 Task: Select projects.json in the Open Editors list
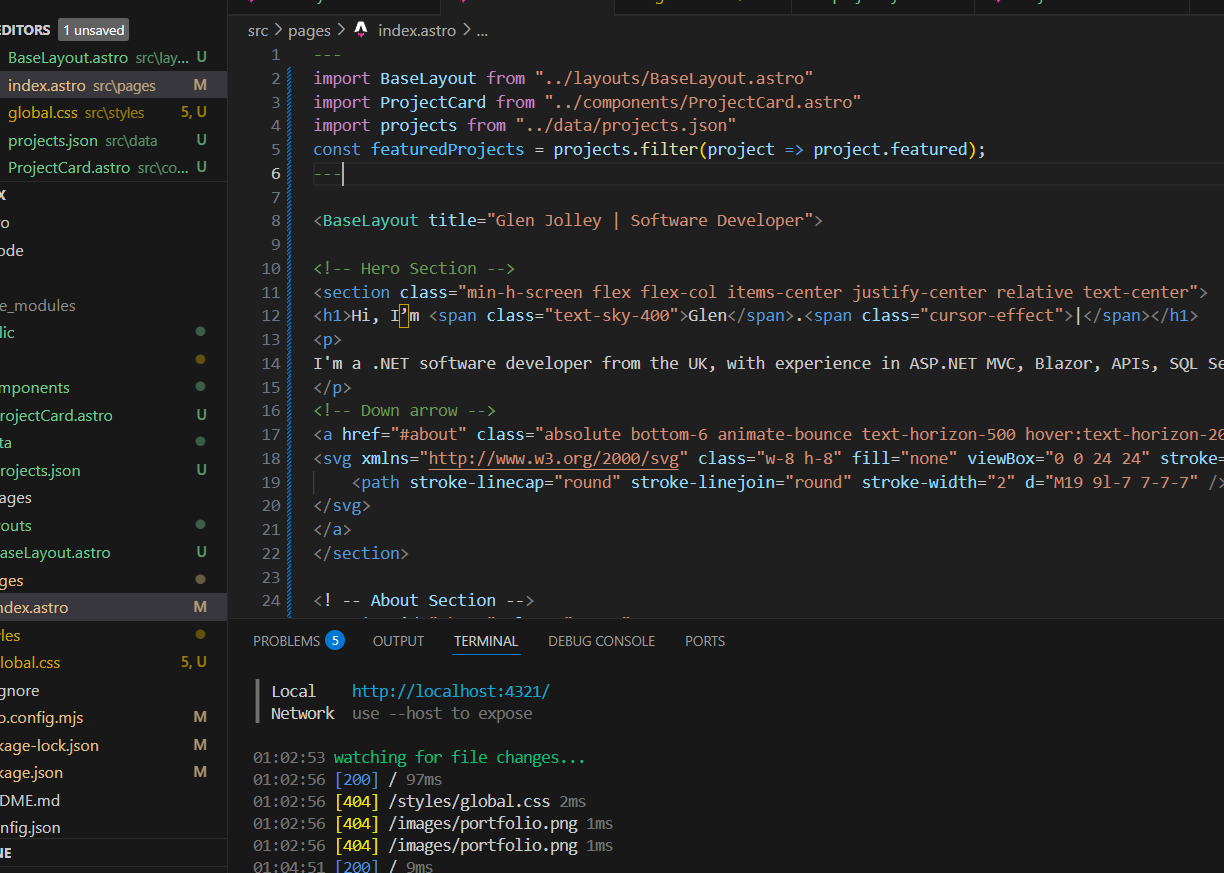pyautogui.click(x=52, y=141)
